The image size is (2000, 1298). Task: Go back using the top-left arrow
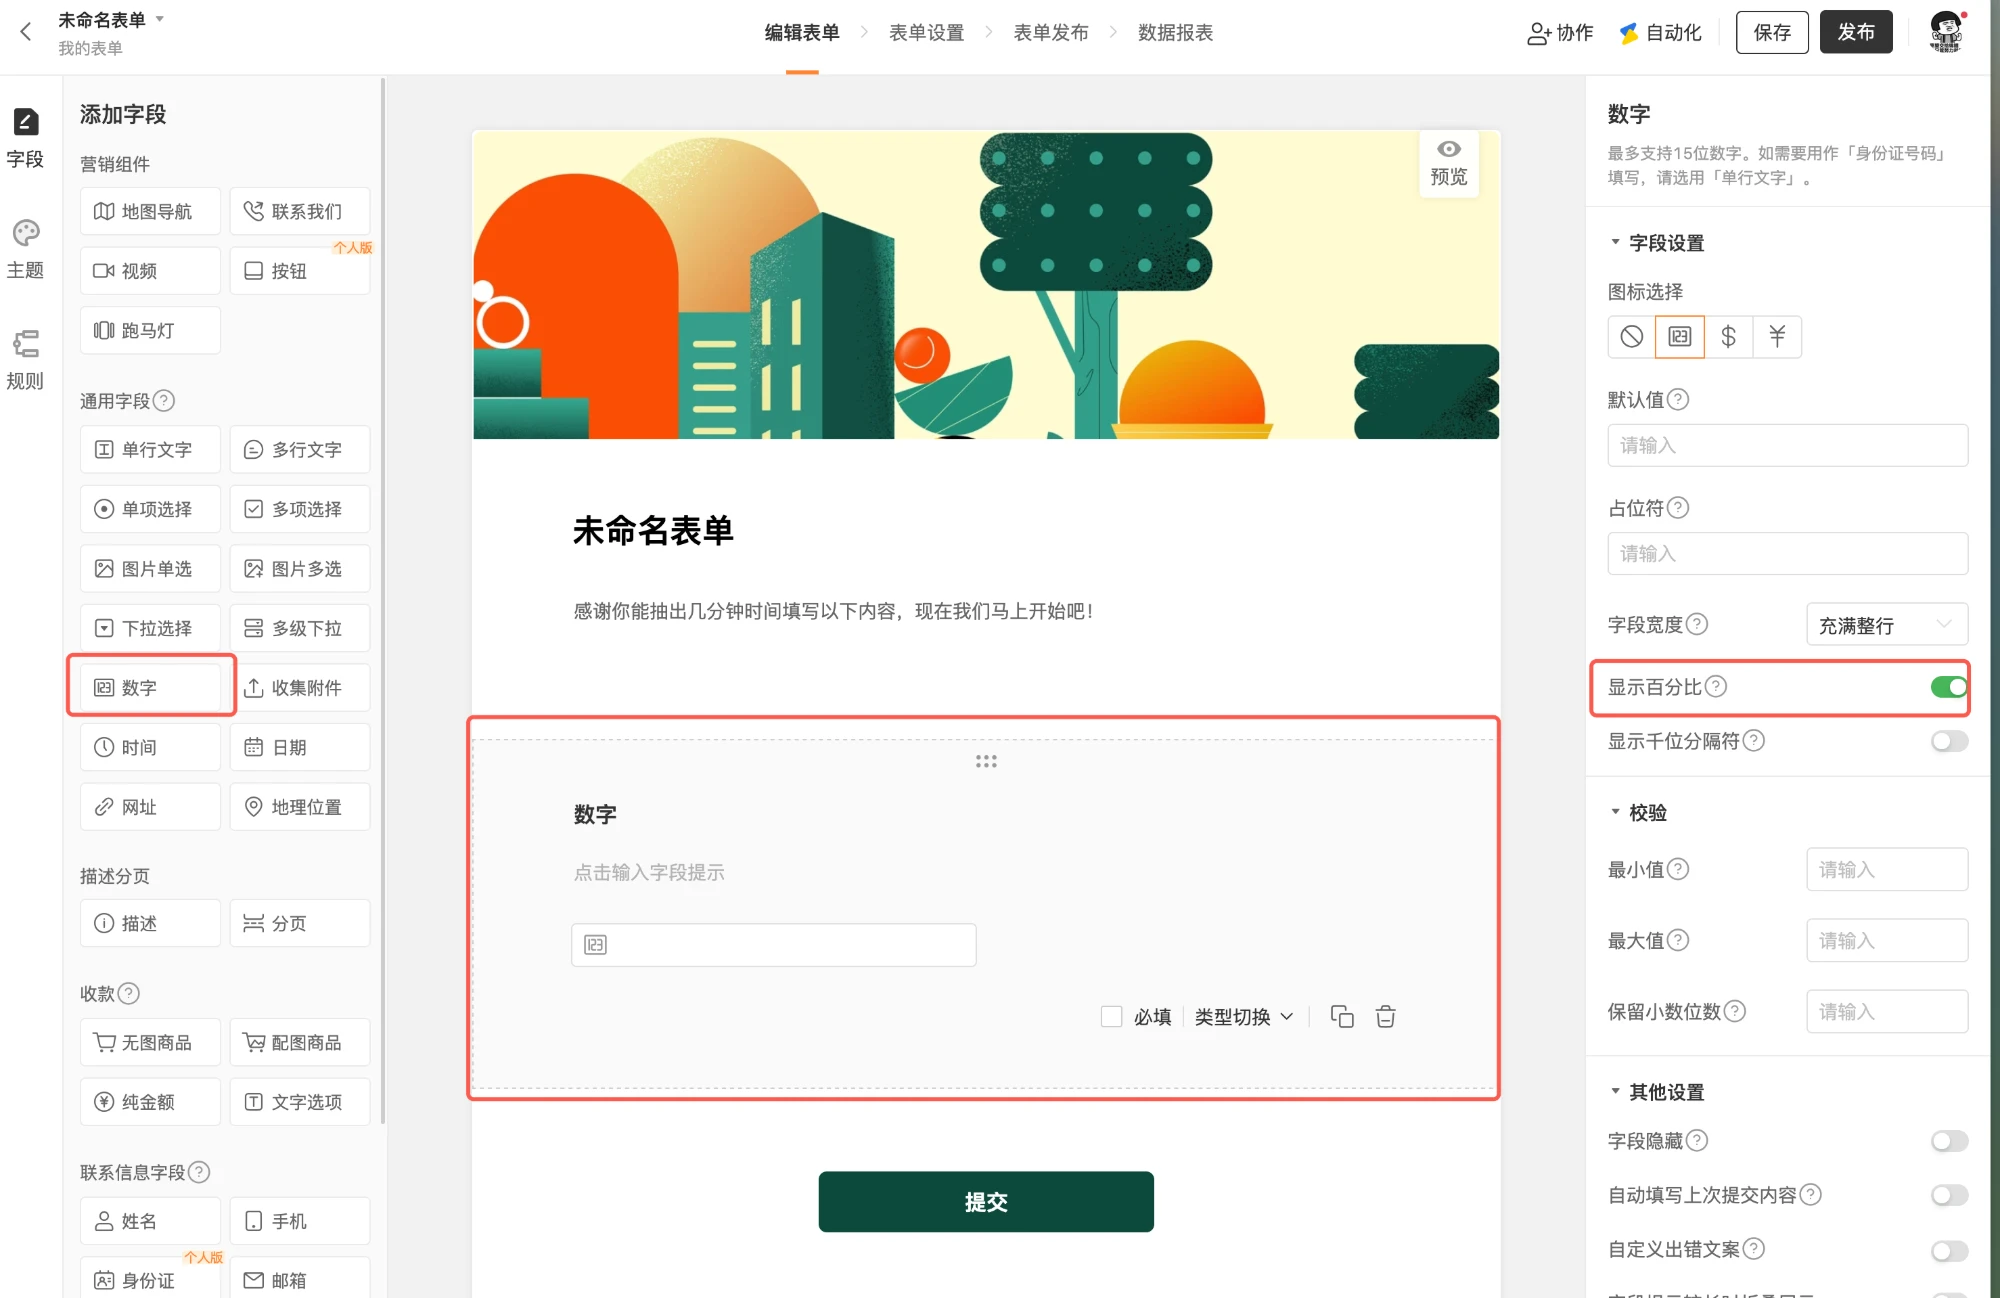26,32
